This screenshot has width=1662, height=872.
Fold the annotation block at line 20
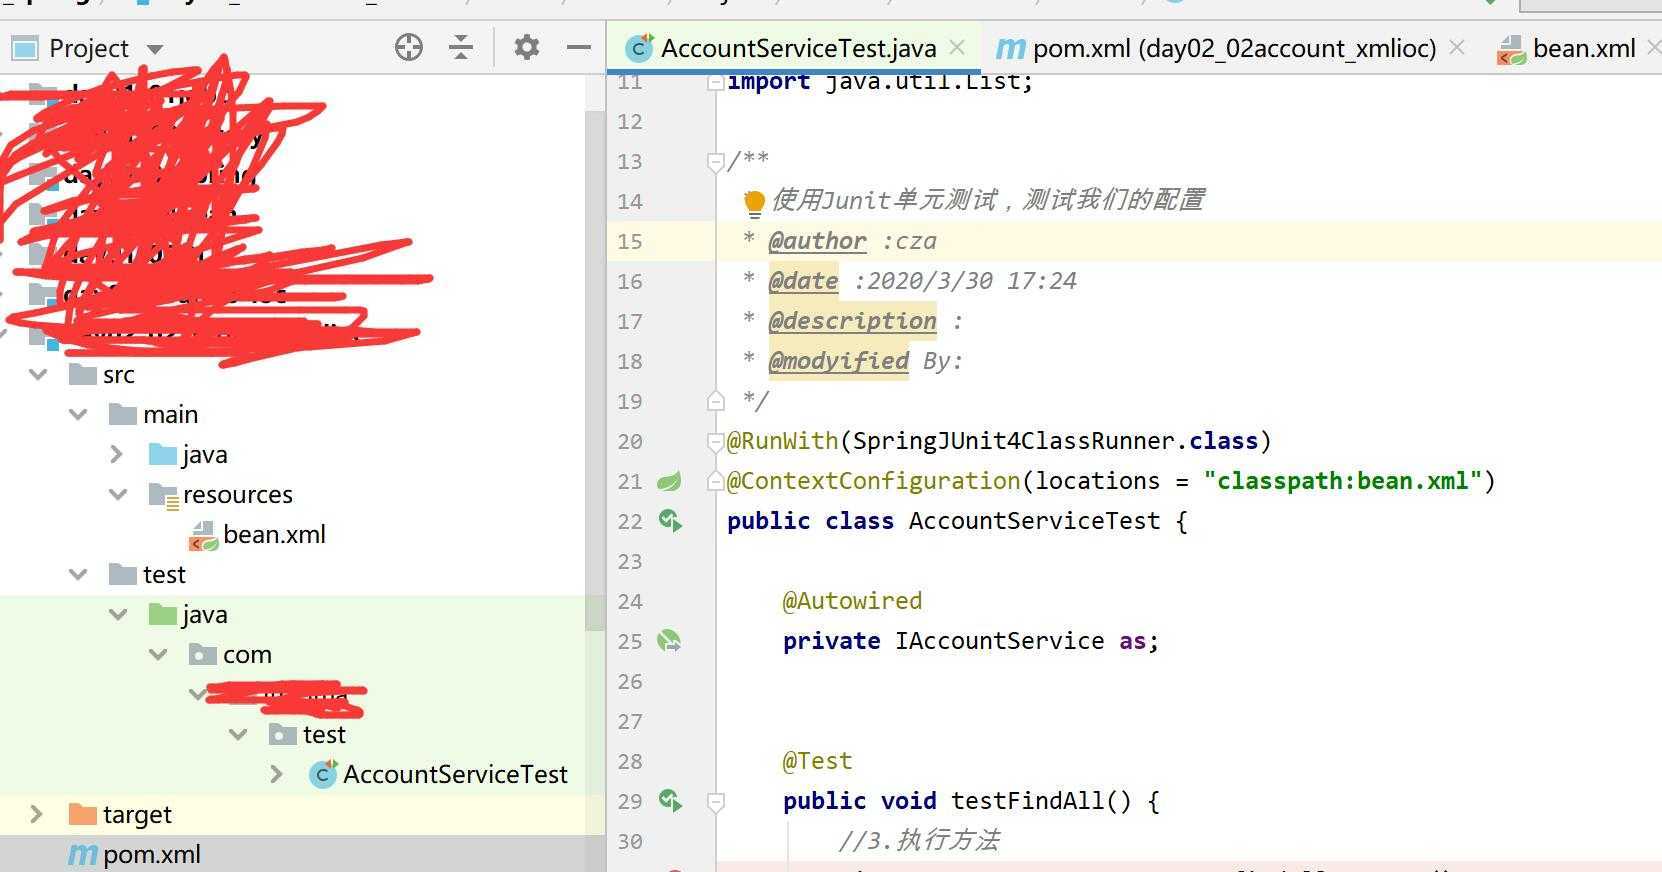(715, 441)
